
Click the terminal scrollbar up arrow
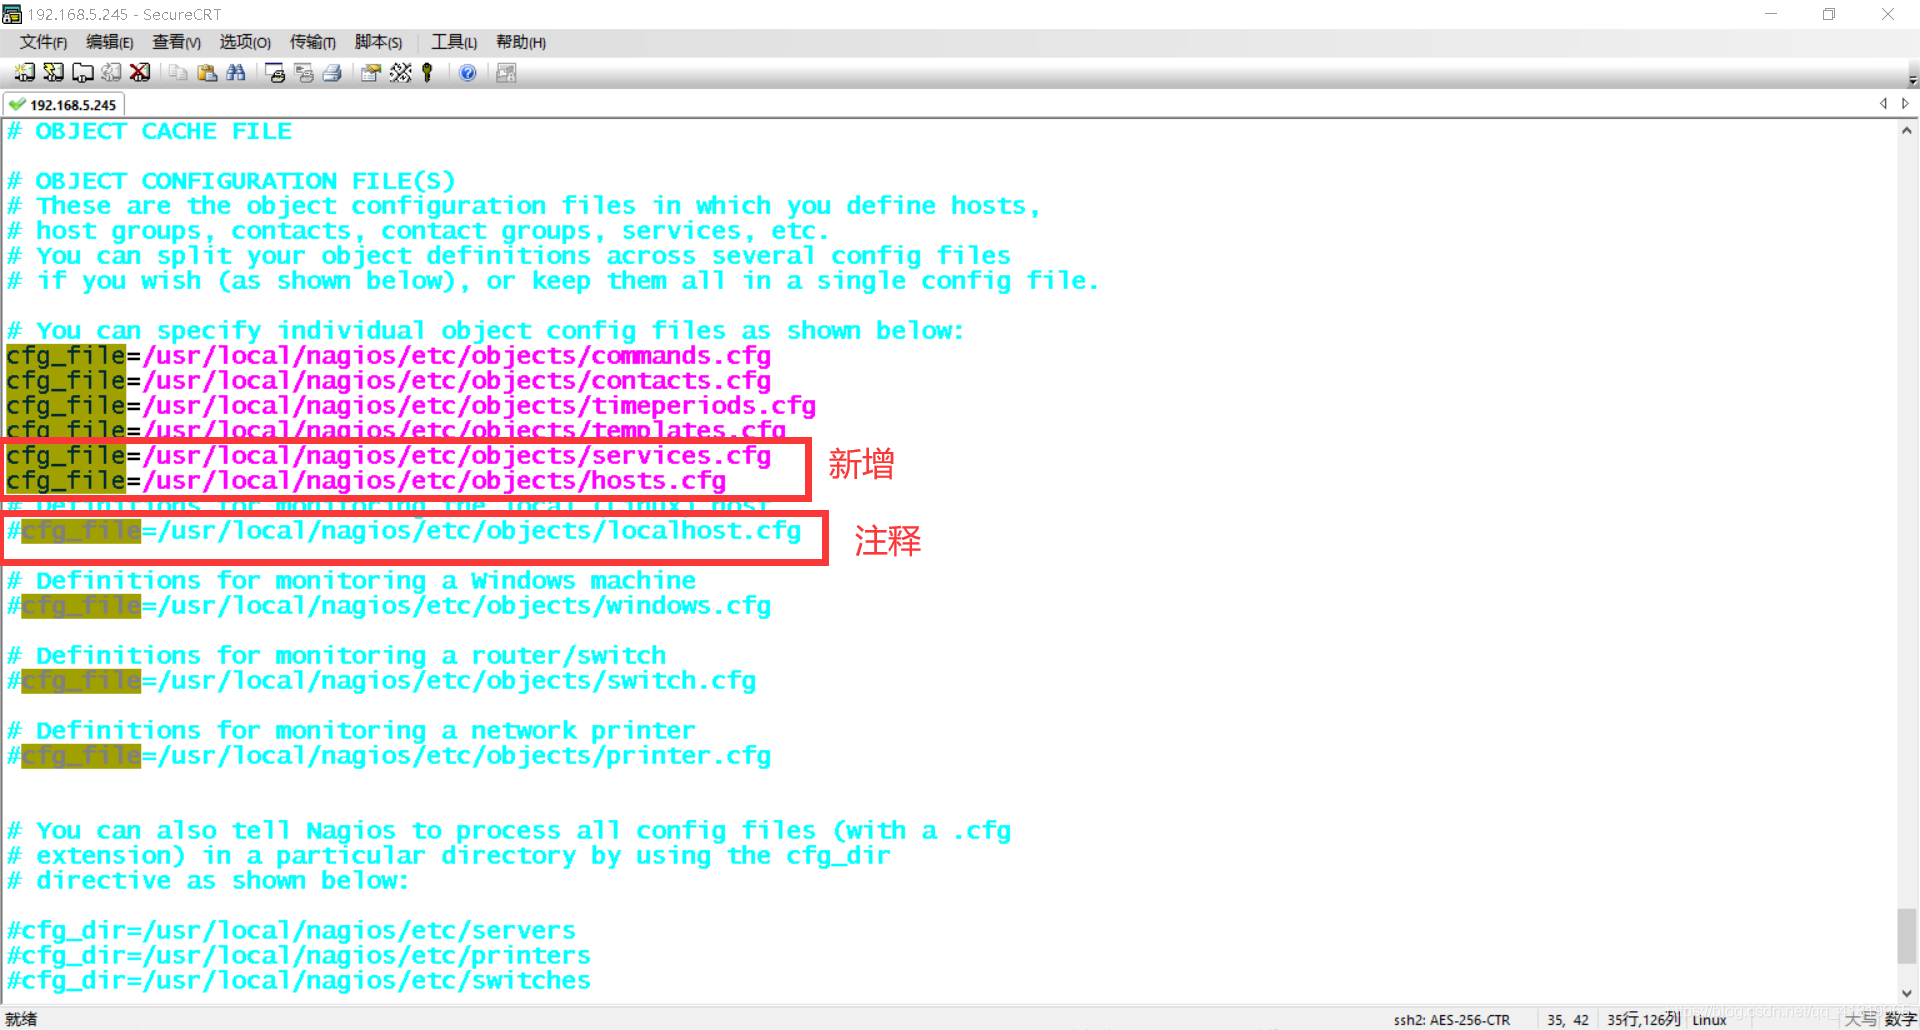coord(1907,130)
